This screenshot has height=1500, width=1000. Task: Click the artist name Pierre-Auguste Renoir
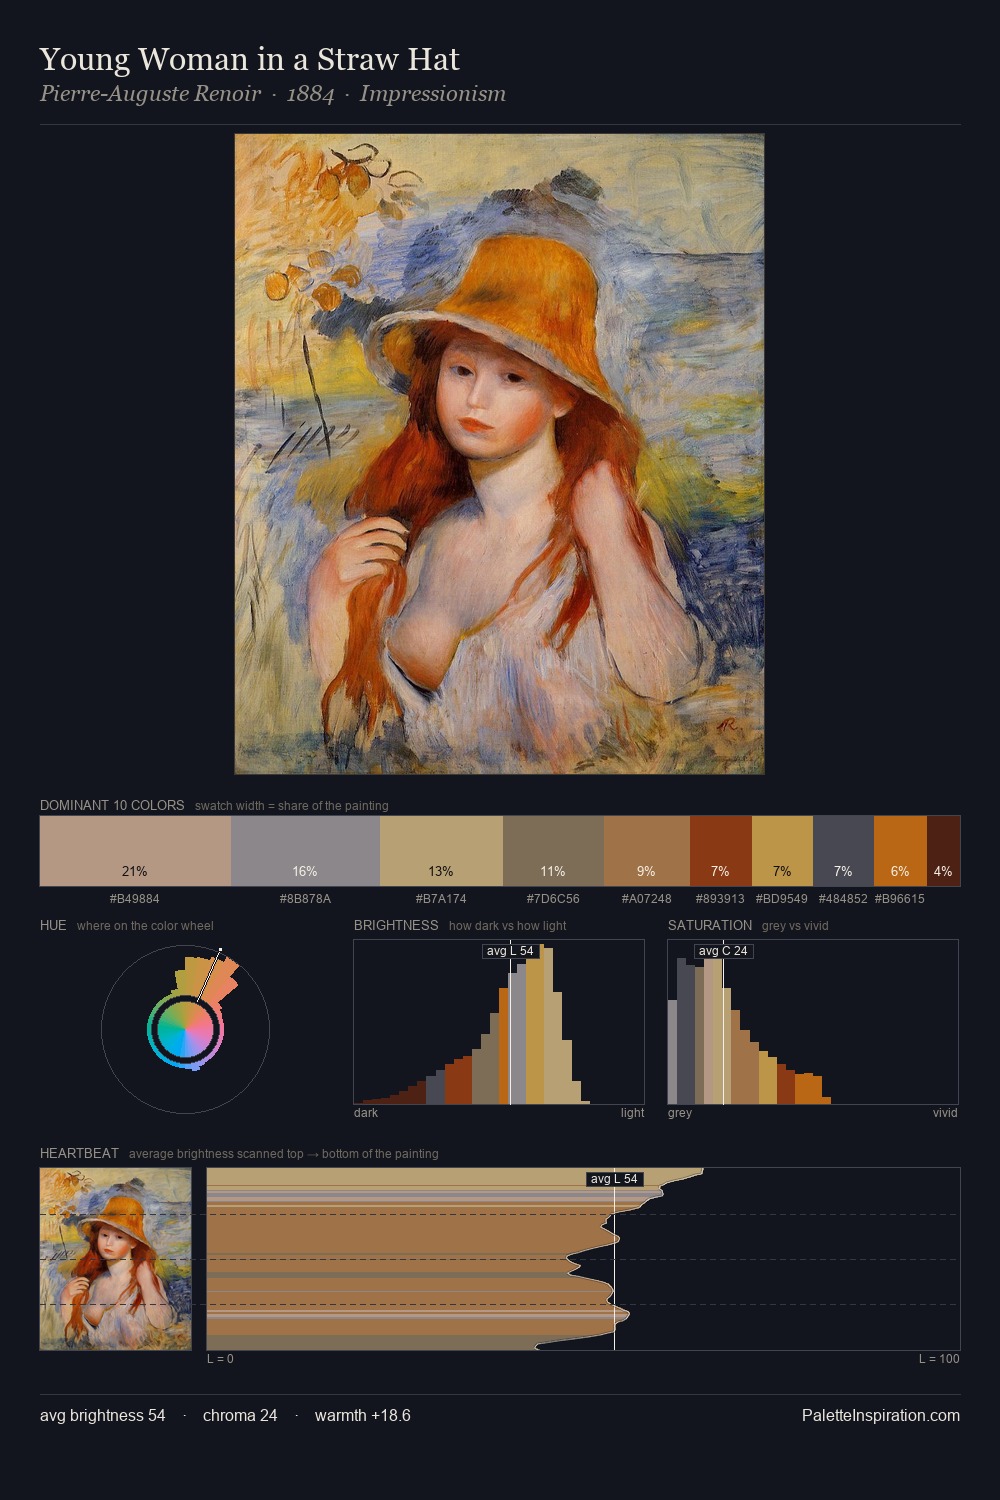[150, 94]
